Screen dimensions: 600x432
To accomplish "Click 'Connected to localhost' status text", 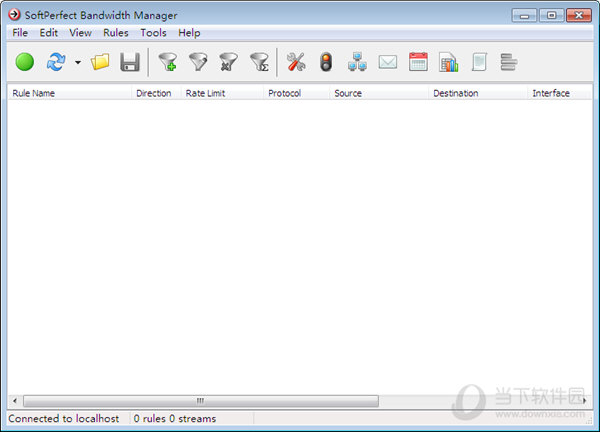I will 64,419.
